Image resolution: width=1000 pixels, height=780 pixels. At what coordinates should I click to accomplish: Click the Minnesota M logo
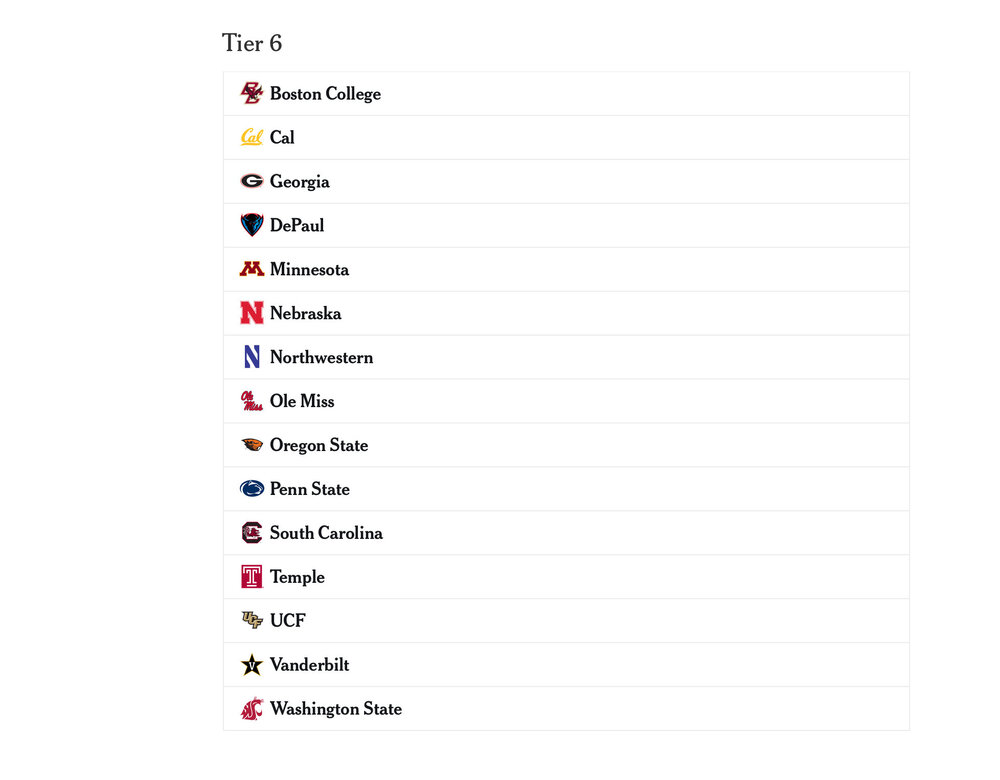[251, 269]
